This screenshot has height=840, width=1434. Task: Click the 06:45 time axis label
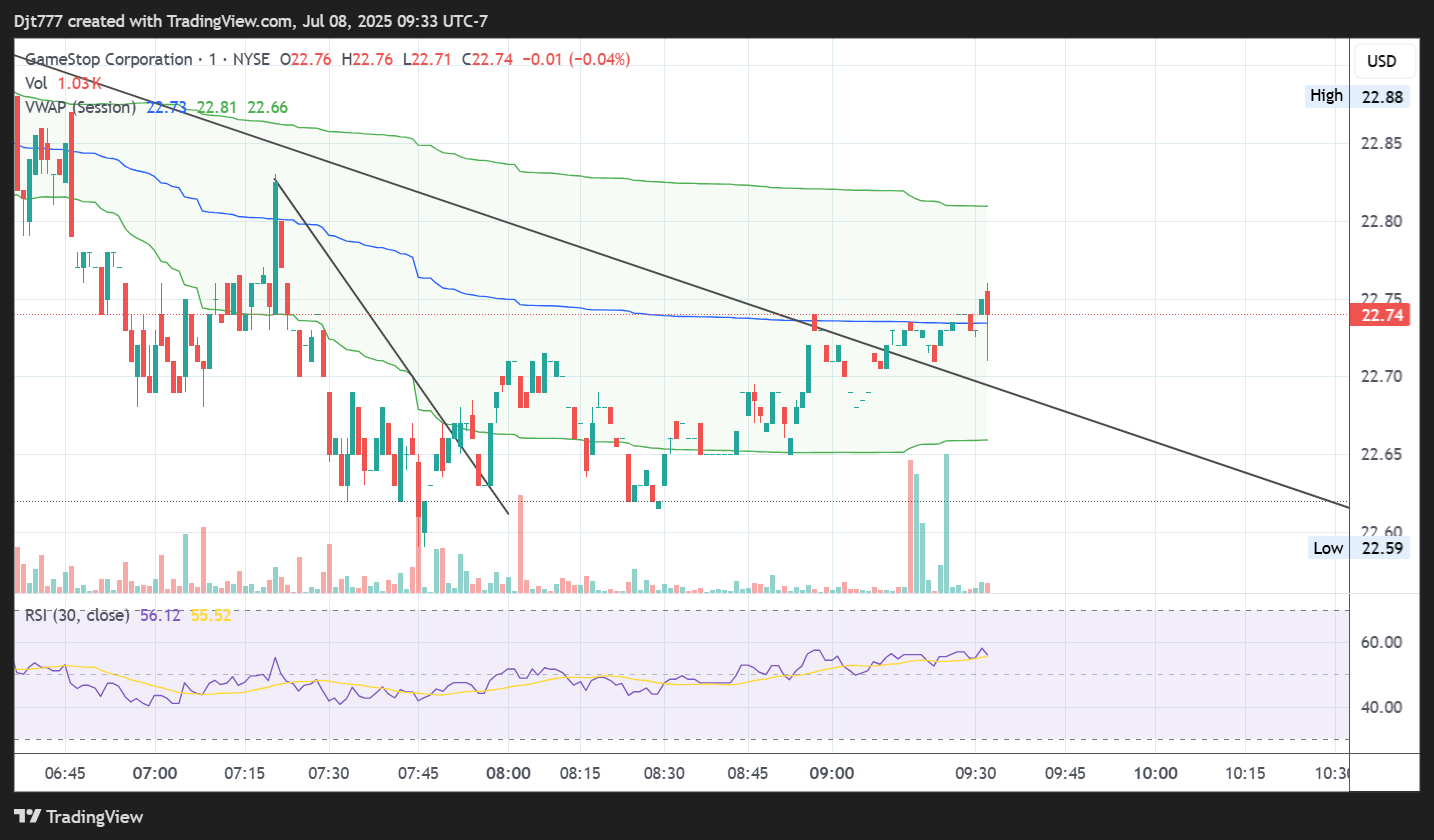tap(65, 773)
